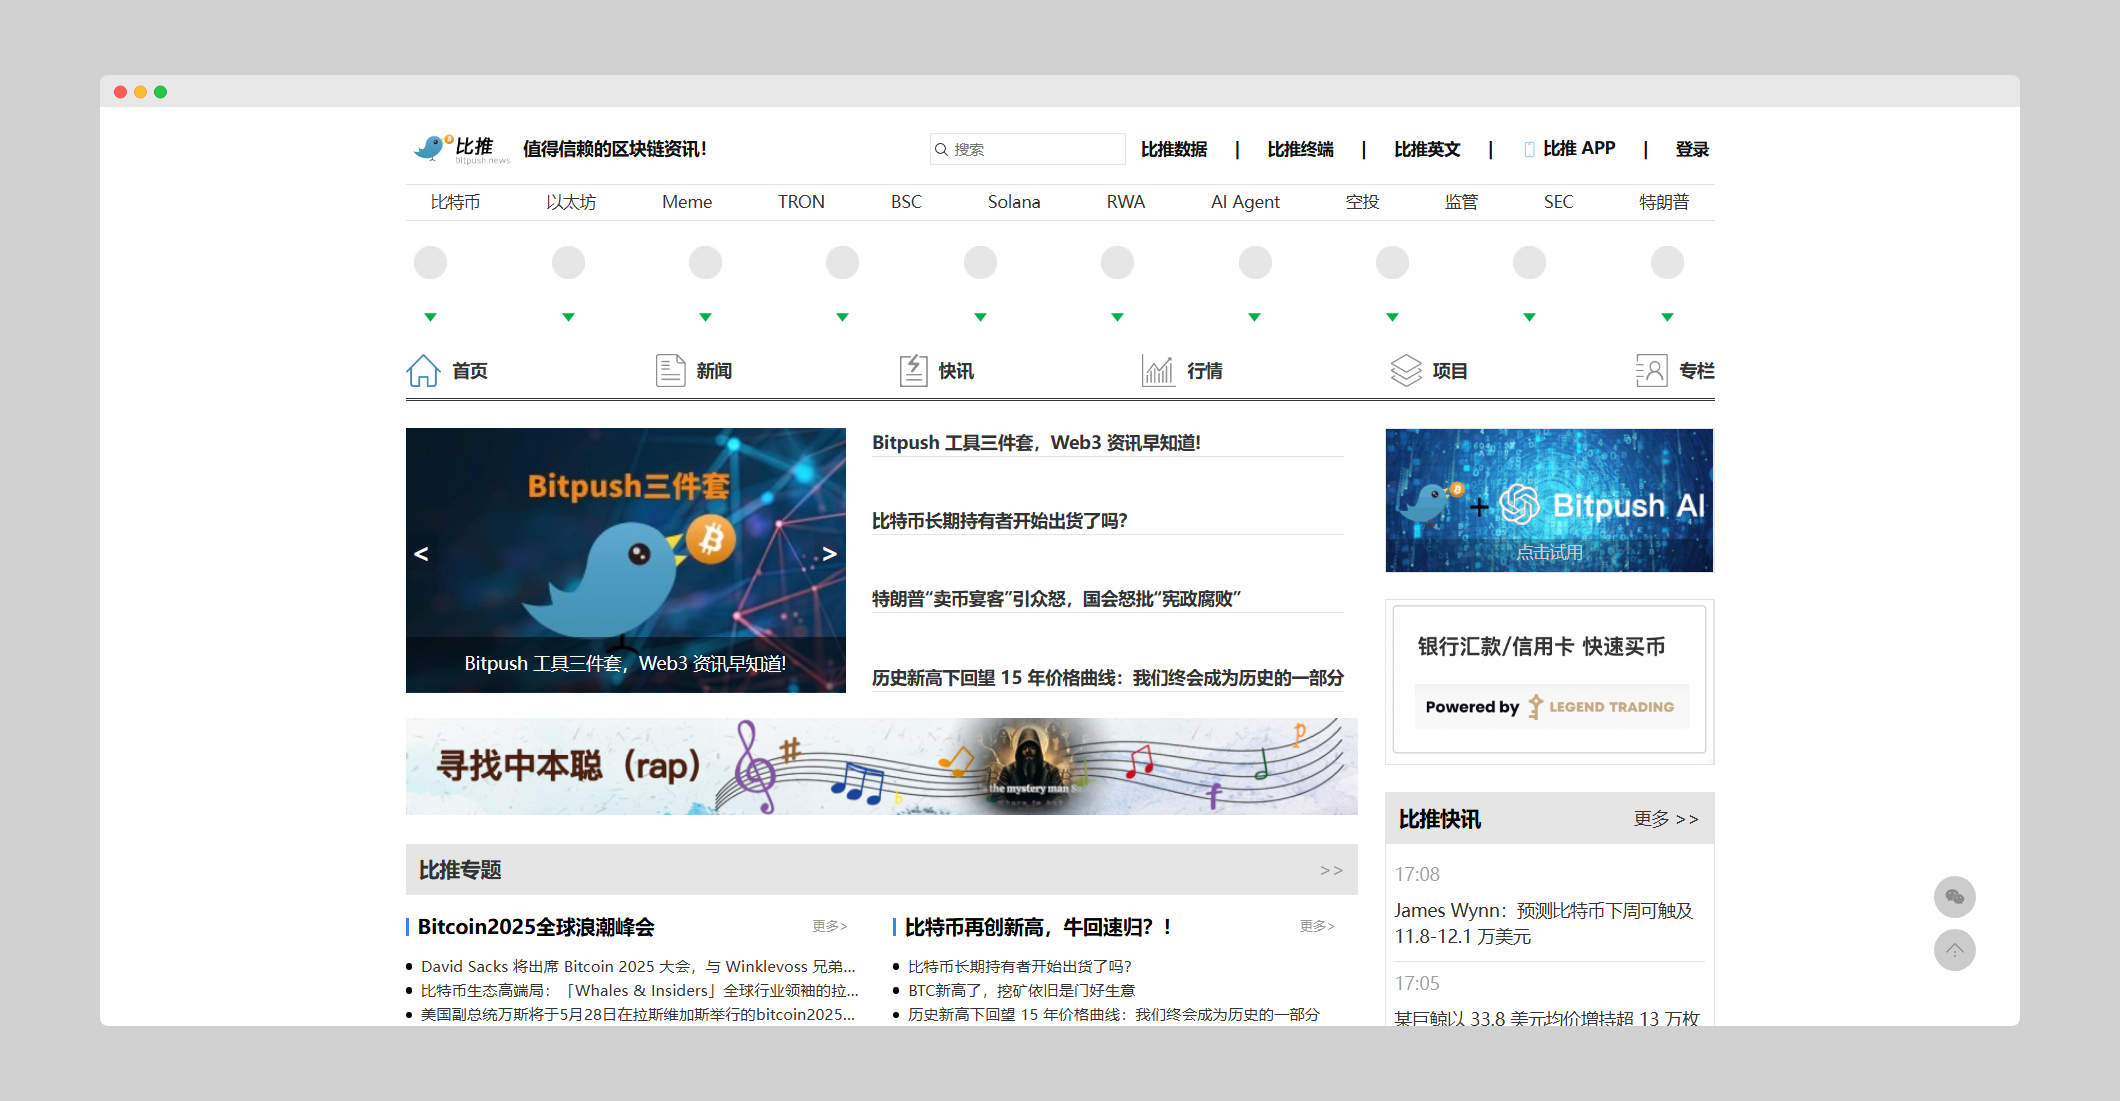Screen dimensions: 2120x1101
Task: Open the 新闻 news section icon
Action: click(670, 369)
